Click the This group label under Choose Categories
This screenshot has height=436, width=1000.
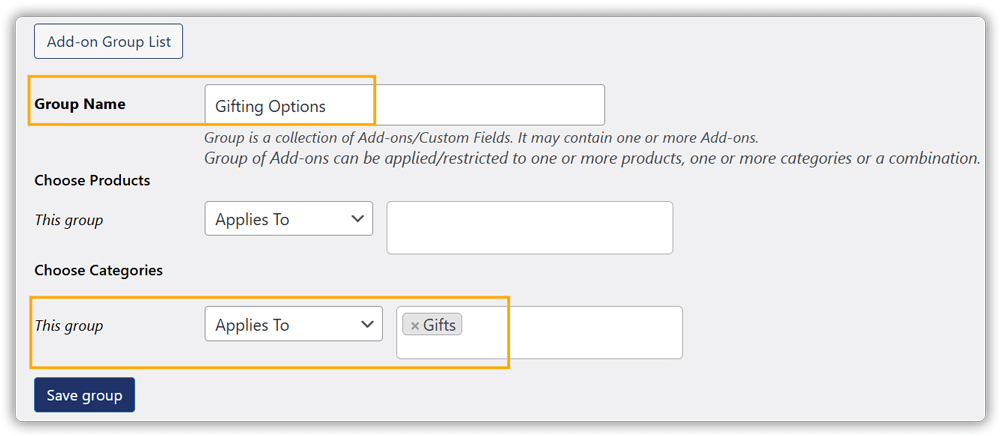click(69, 326)
